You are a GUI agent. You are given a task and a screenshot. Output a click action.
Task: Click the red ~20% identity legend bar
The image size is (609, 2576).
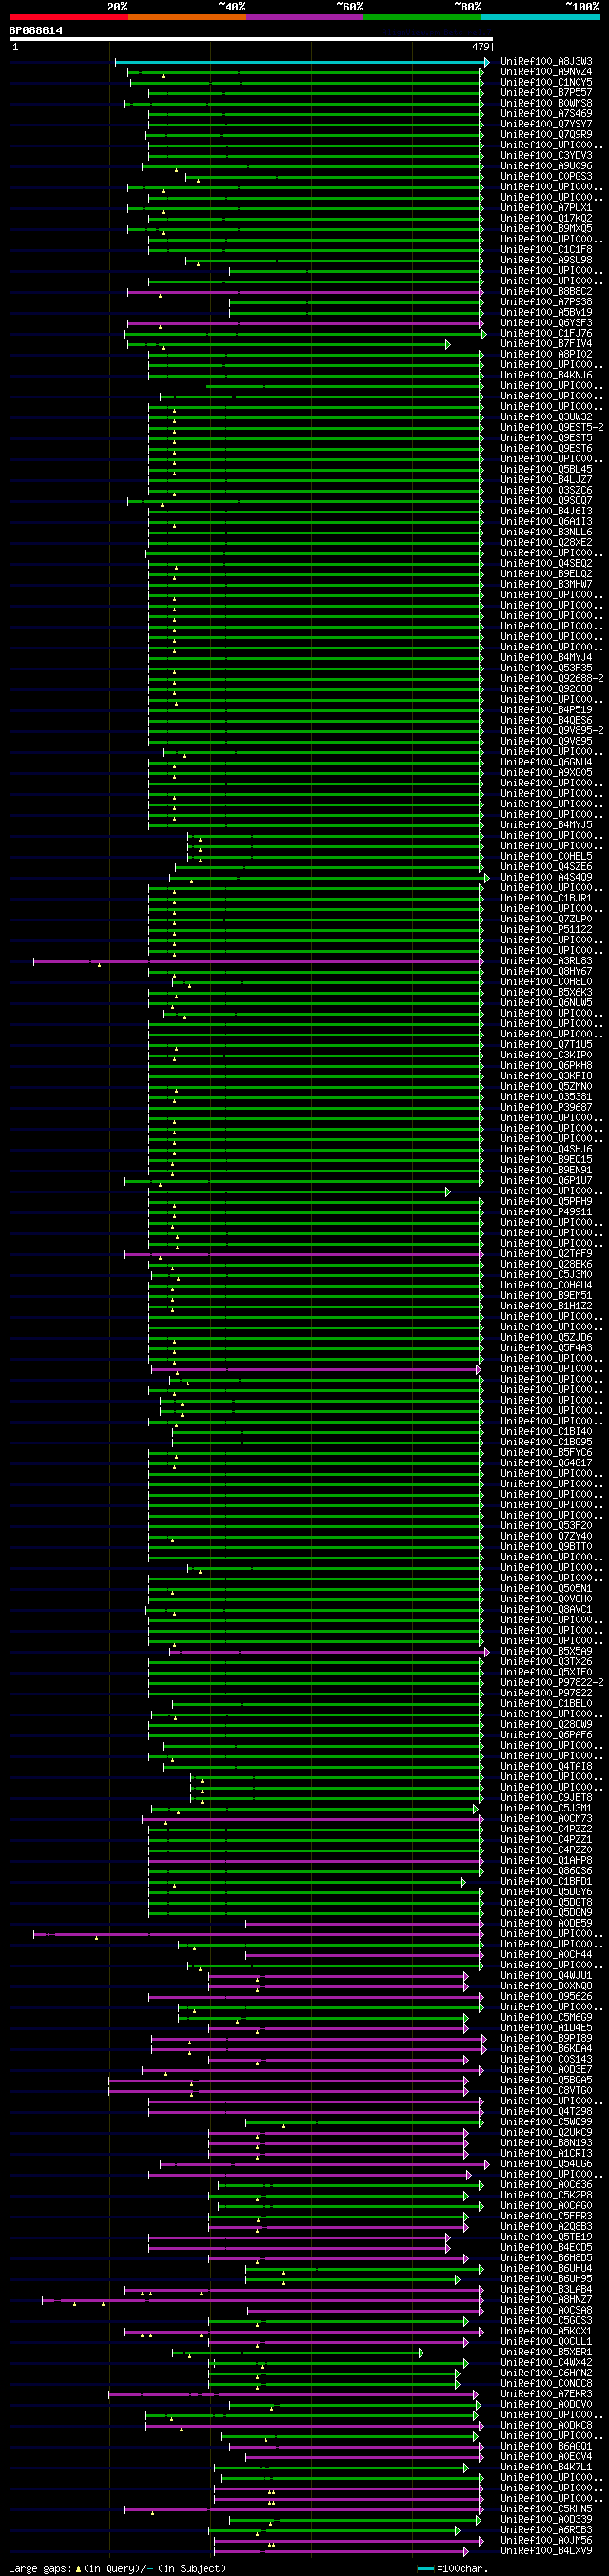[68, 17]
